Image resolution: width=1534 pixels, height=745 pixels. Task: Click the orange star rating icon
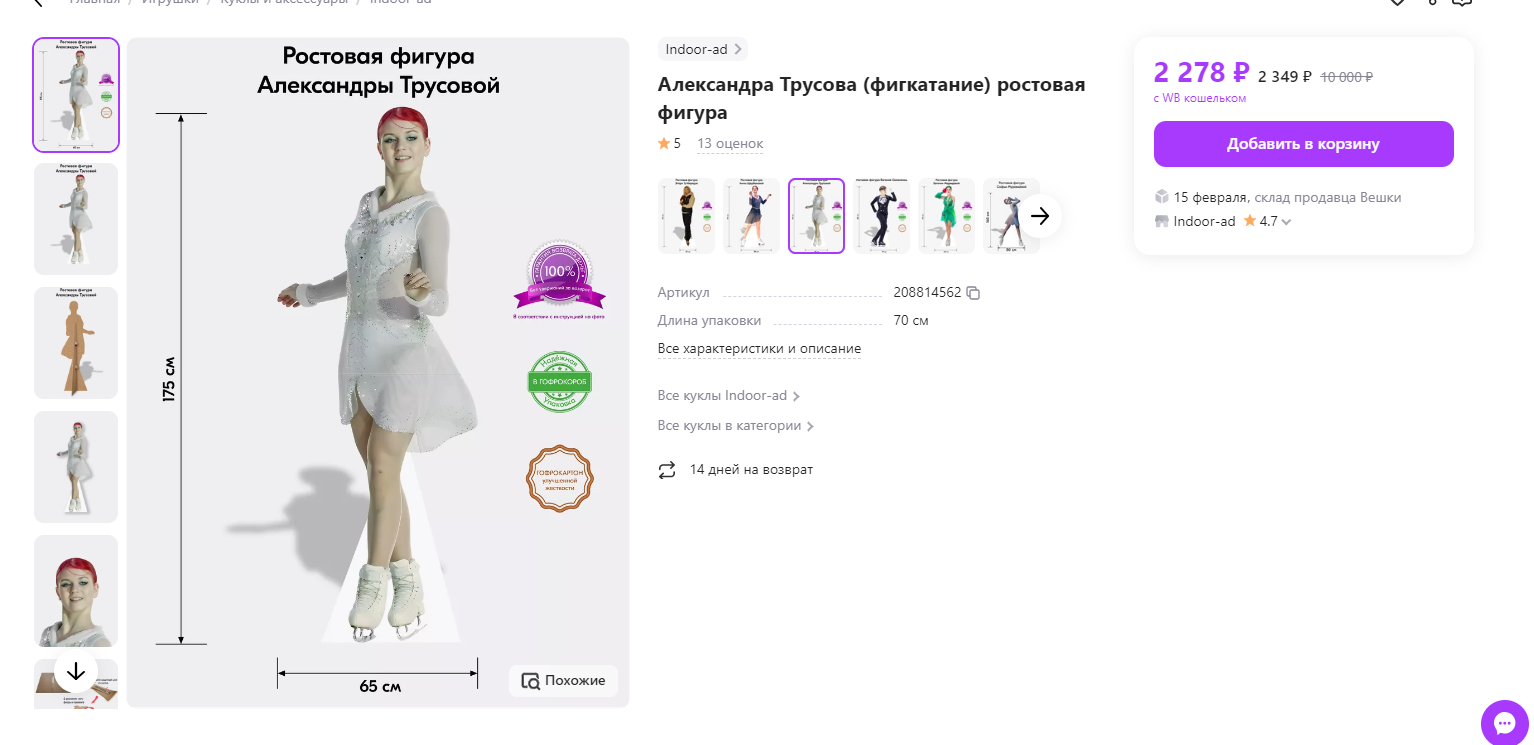[664, 144]
